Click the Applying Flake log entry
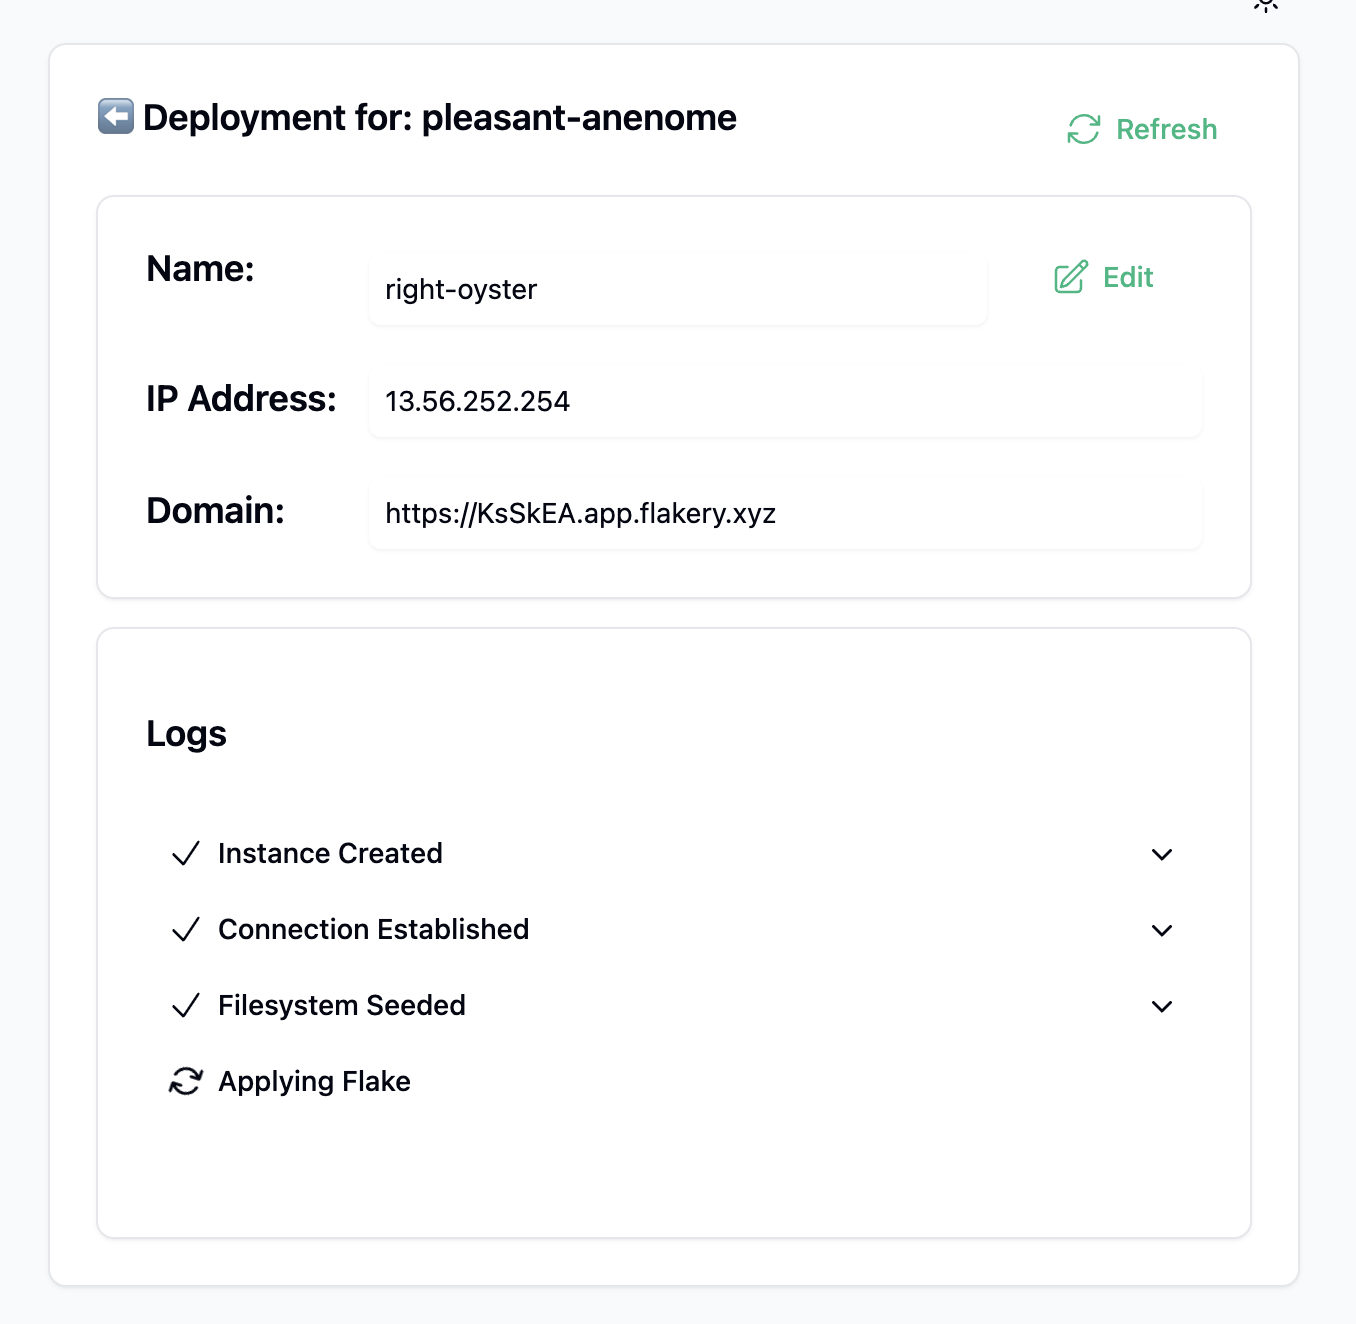The width and height of the screenshot is (1356, 1324). 314,1082
